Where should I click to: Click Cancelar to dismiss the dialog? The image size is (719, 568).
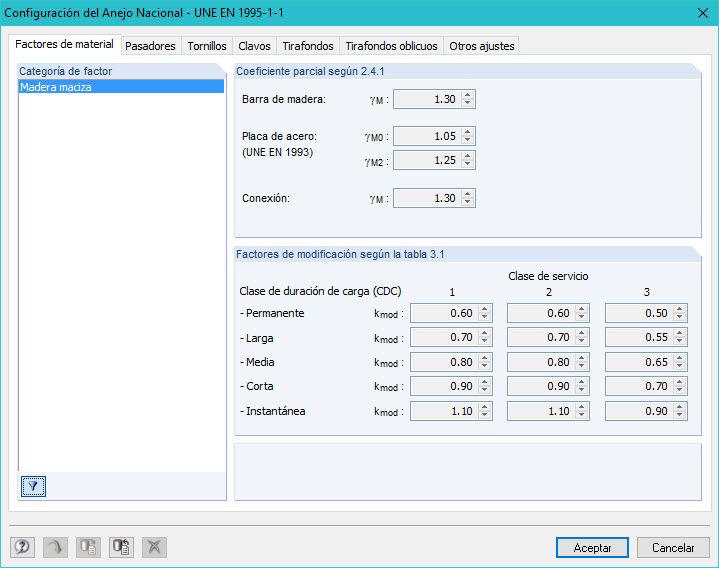point(673,547)
